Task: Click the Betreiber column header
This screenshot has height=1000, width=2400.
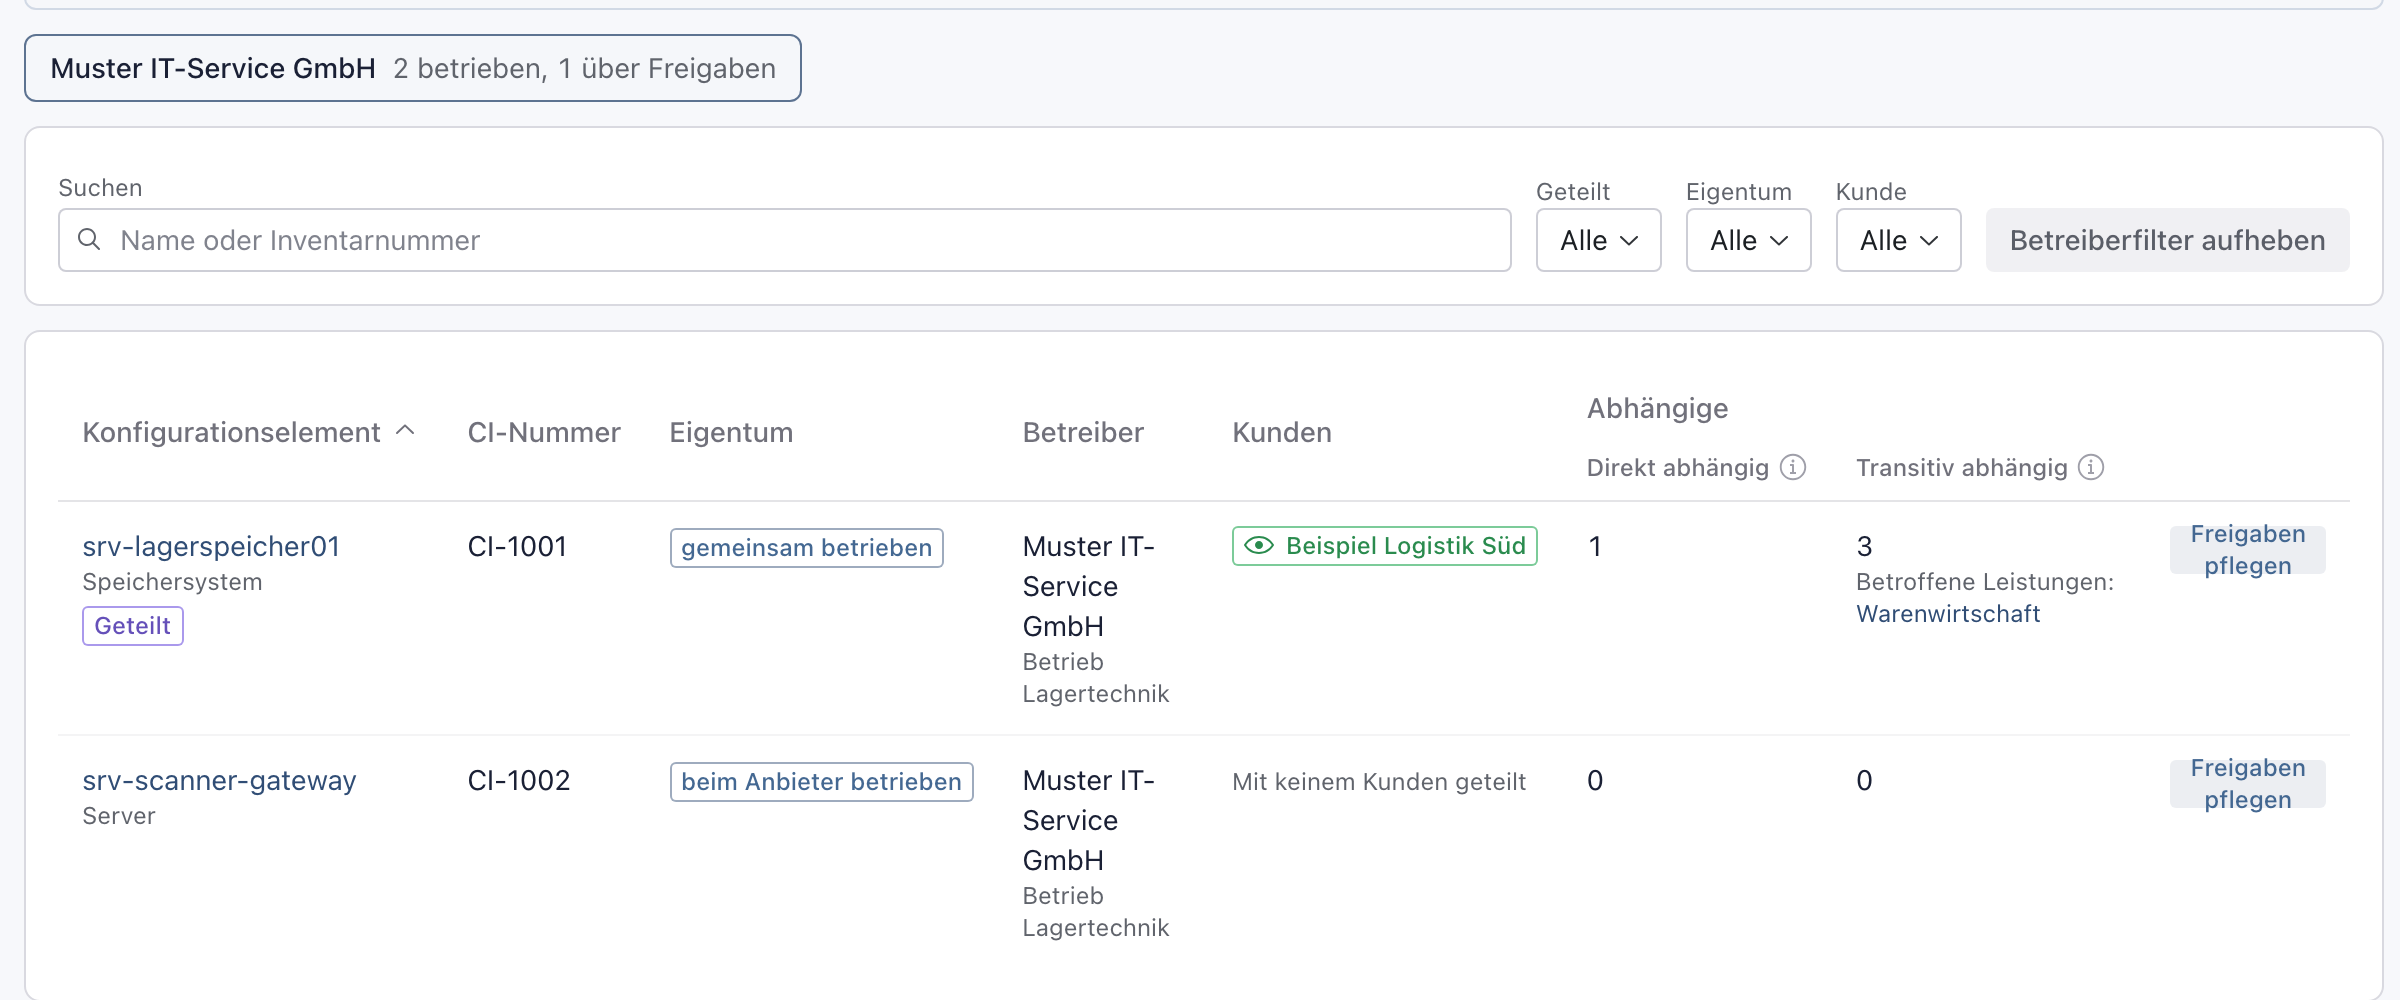Action: (1083, 432)
